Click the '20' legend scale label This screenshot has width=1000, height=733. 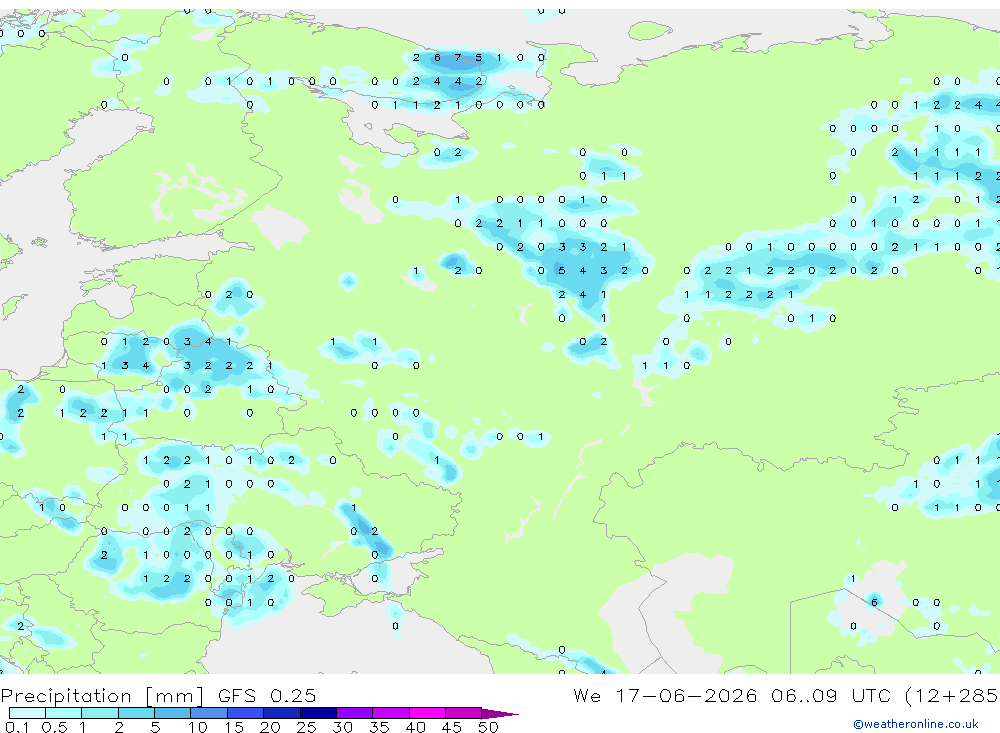click(270, 727)
